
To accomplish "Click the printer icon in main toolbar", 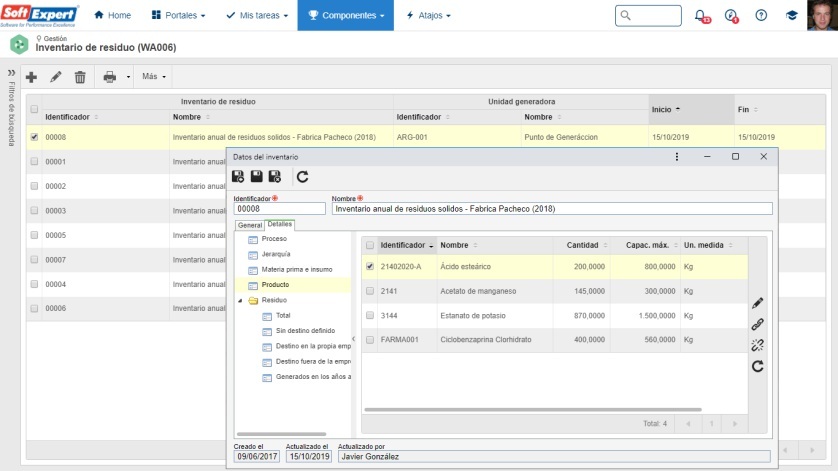I will click(x=110, y=77).
